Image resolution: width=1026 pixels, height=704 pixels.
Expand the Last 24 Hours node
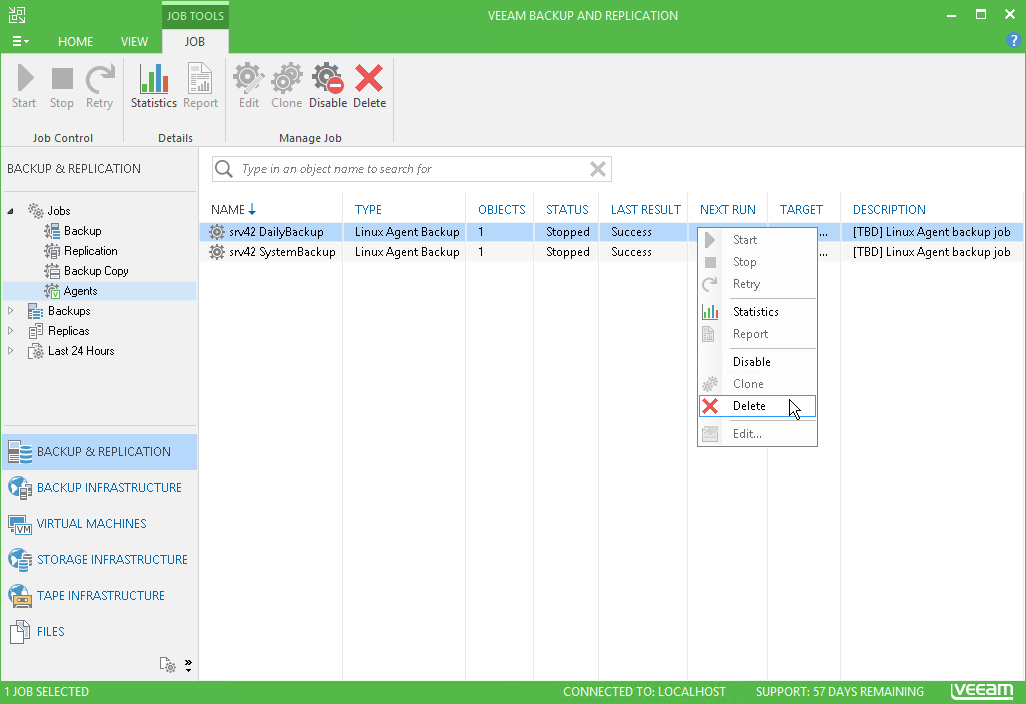pos(10,351)
